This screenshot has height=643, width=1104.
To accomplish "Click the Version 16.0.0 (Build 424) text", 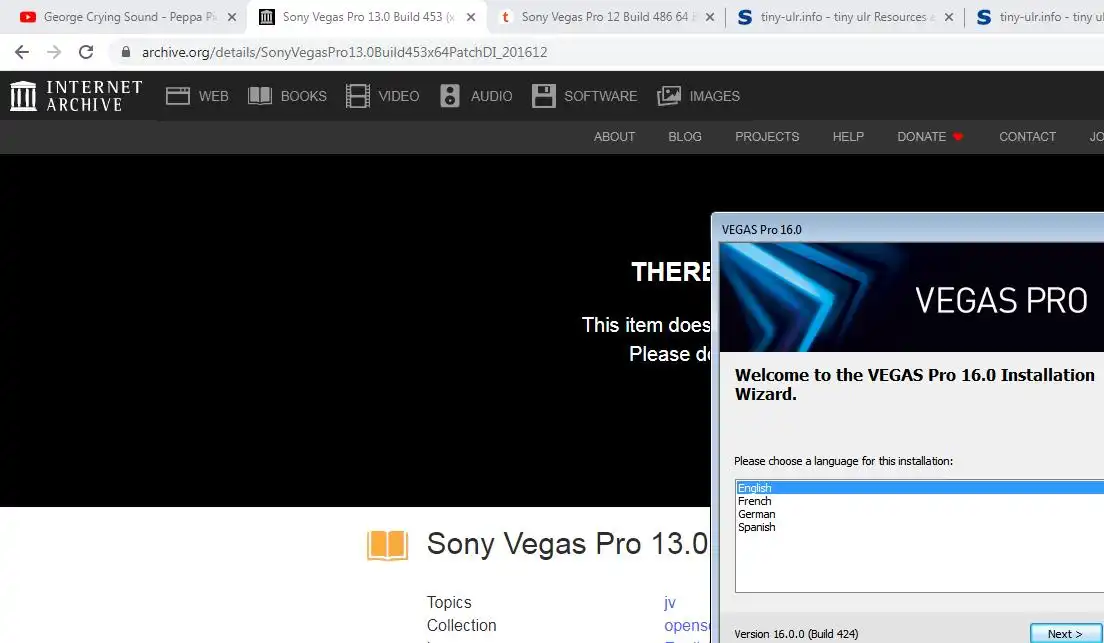I will pyautogui.click(x=796, y=634).
